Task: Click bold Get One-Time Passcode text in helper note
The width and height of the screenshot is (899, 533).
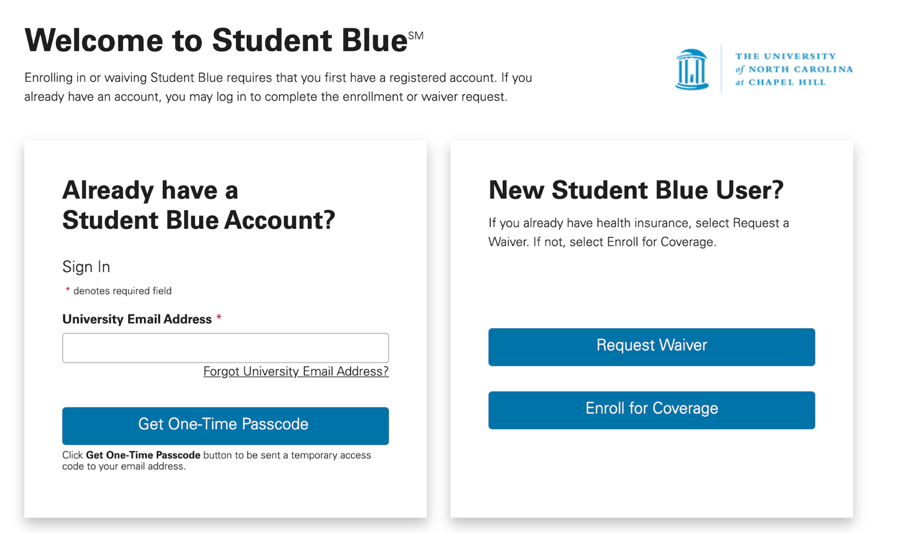Action: tap(143, 455)
